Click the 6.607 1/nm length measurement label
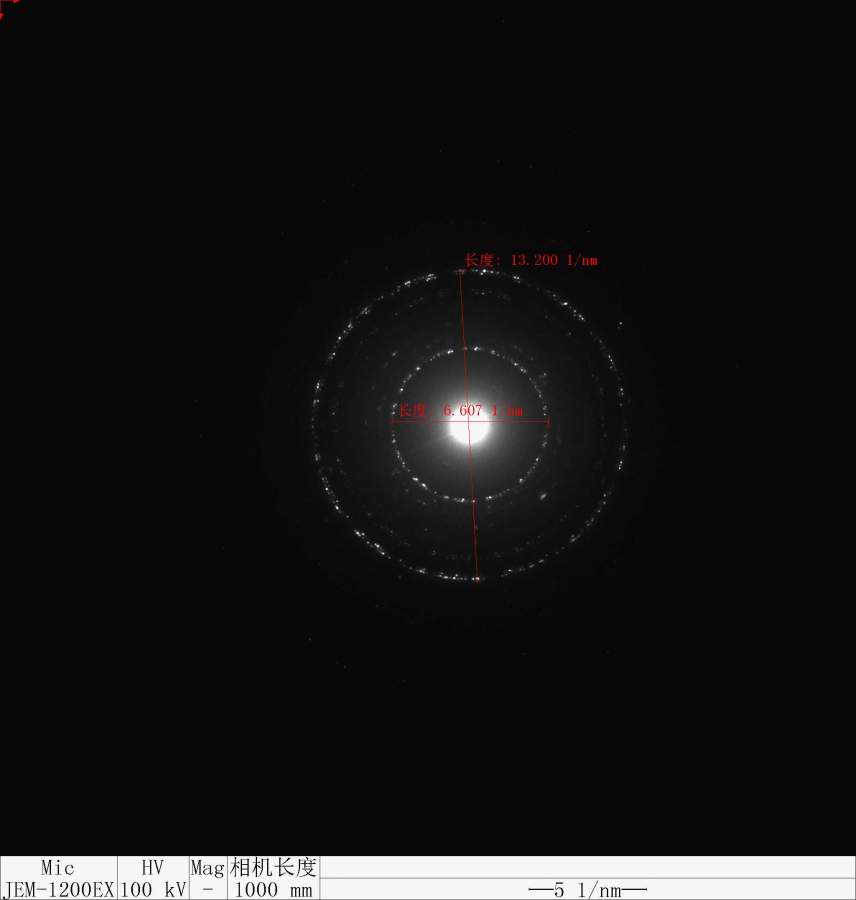The image size is (856, 900). coord(461,410)
